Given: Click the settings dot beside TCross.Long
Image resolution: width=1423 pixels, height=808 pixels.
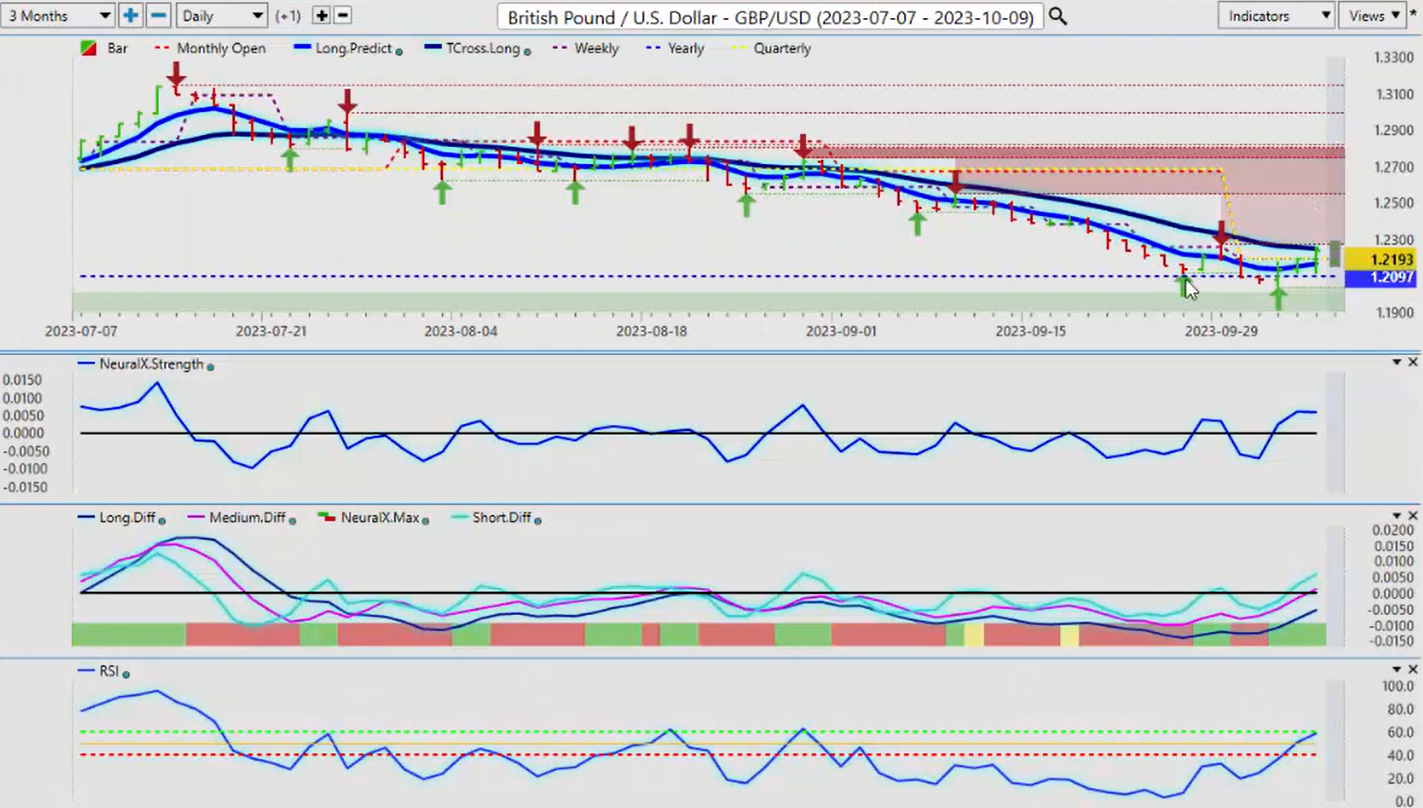Looking at the screenshot, I should pos(527,50).
